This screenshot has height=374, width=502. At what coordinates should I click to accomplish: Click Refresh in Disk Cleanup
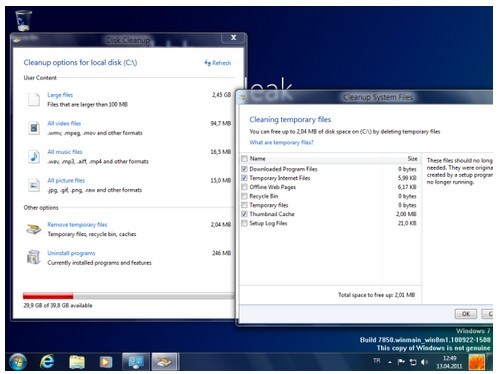[x=218, y=63]
